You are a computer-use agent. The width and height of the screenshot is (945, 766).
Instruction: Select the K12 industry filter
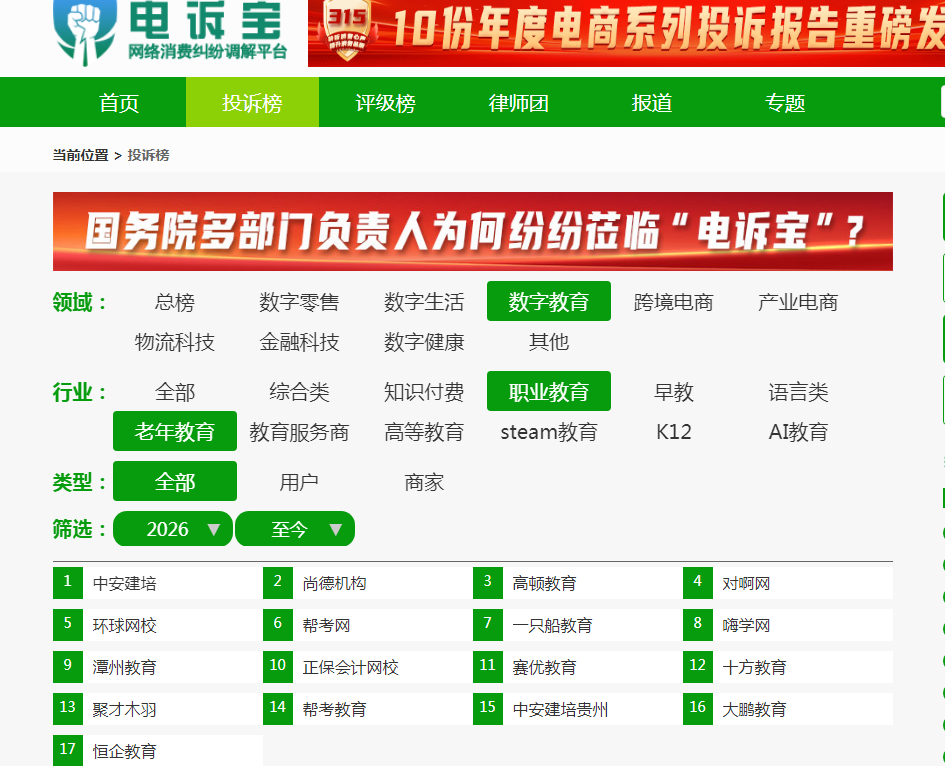[673, 432]
